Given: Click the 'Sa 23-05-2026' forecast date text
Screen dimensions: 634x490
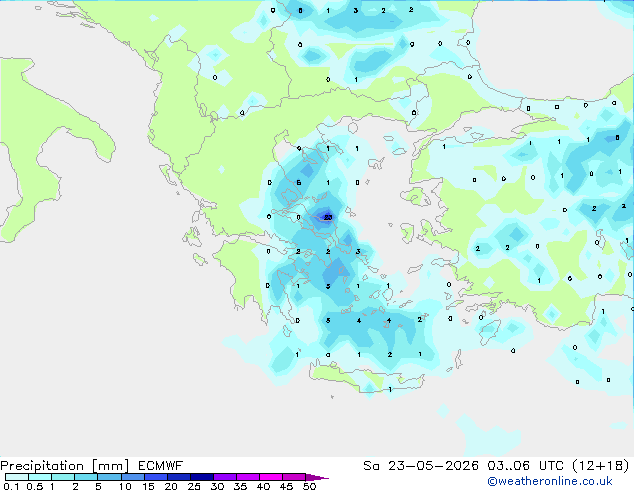Looking at the screenshot, I should pos(421,466).
